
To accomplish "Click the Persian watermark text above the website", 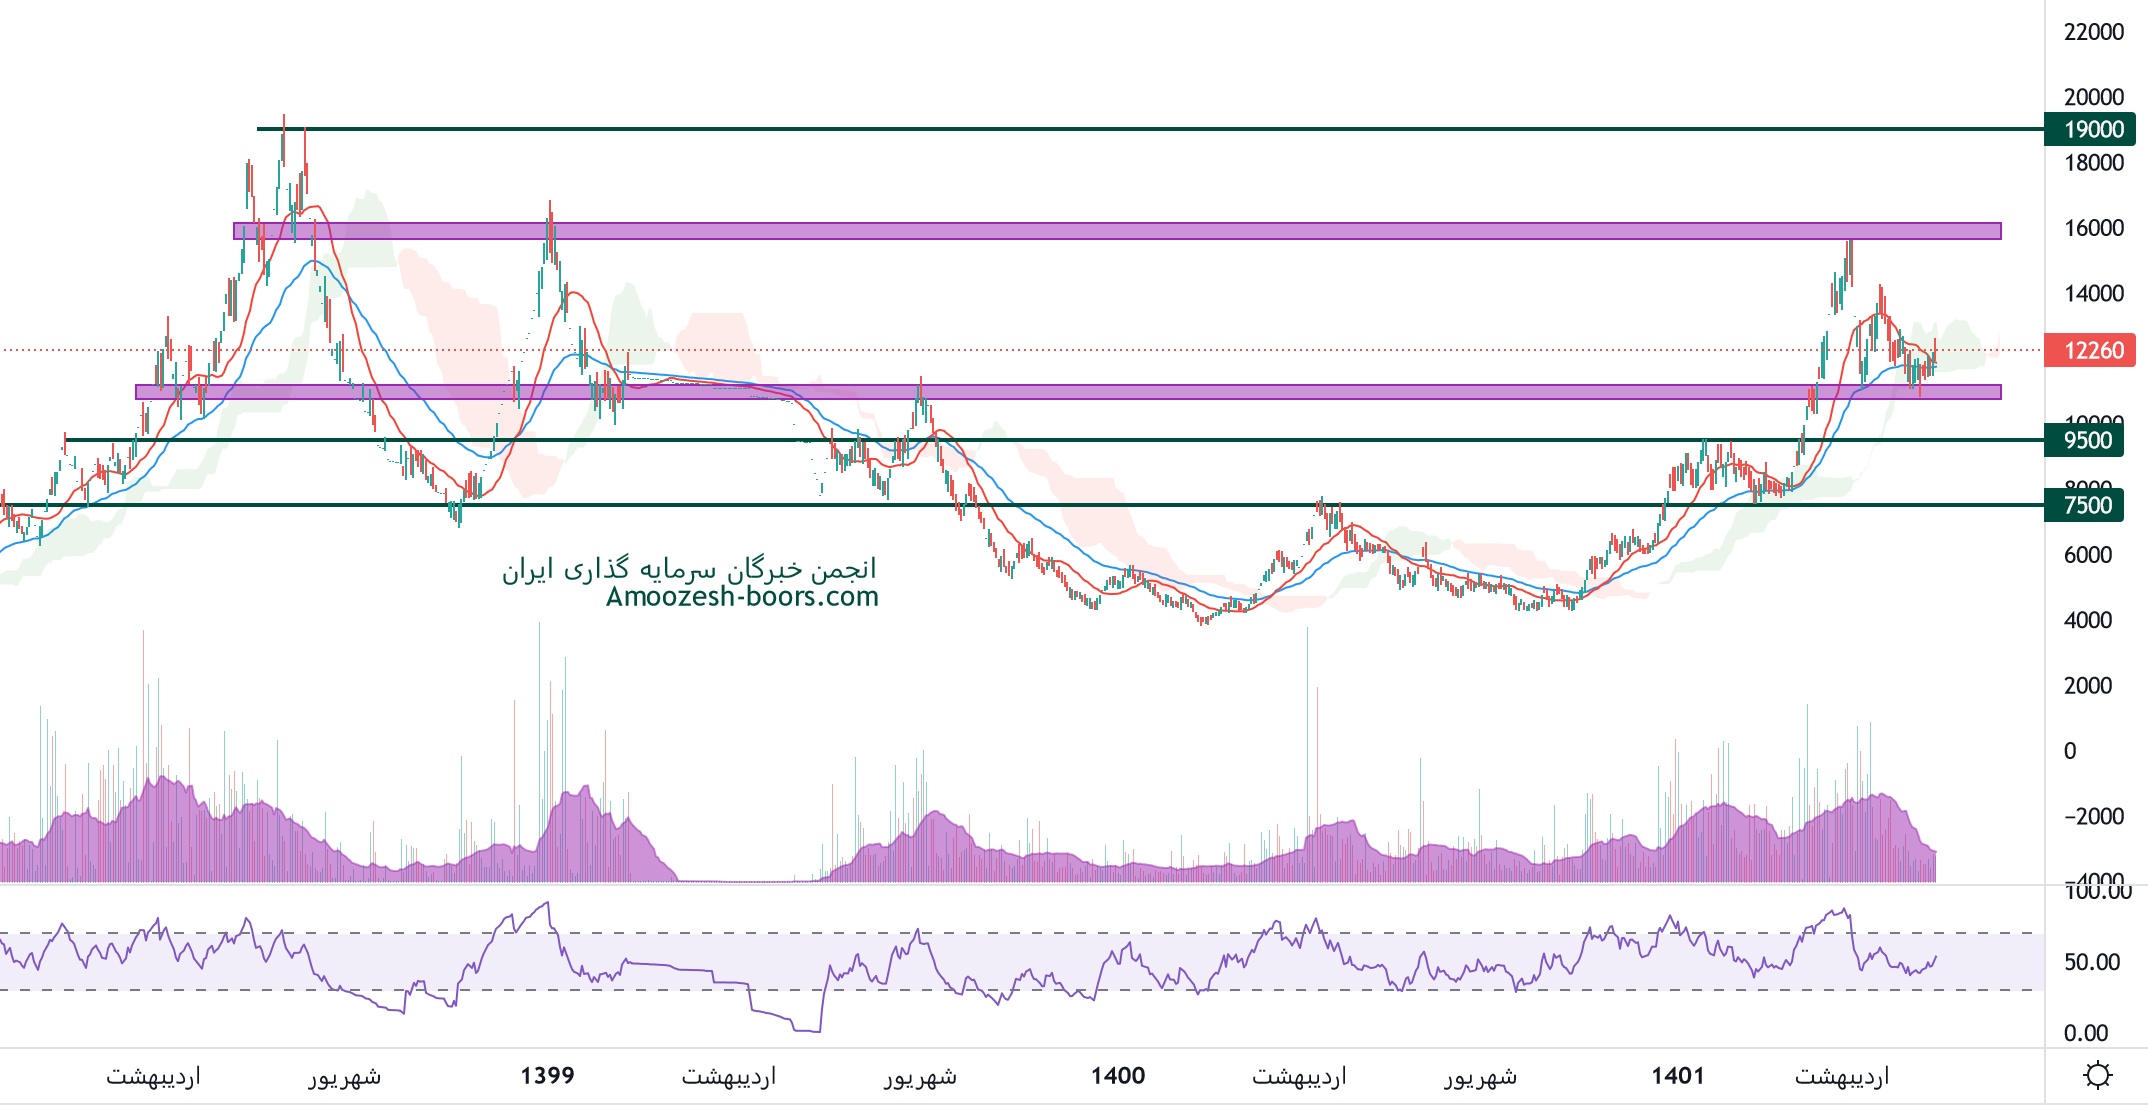I will coord(689,569).
